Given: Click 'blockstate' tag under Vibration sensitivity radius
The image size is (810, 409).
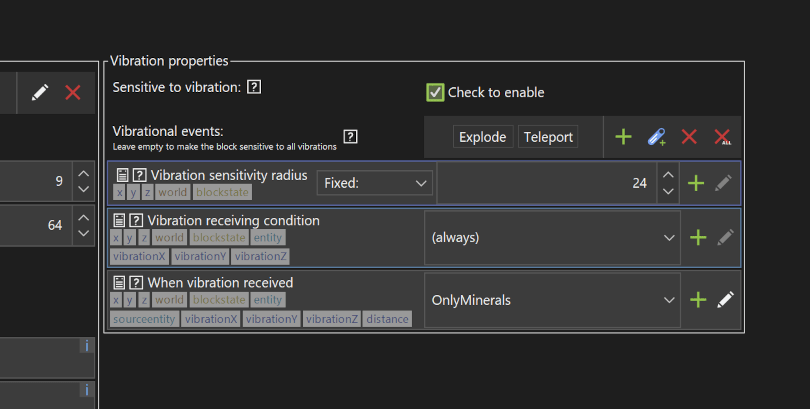Looking at the screenshot, I should 223,192.
